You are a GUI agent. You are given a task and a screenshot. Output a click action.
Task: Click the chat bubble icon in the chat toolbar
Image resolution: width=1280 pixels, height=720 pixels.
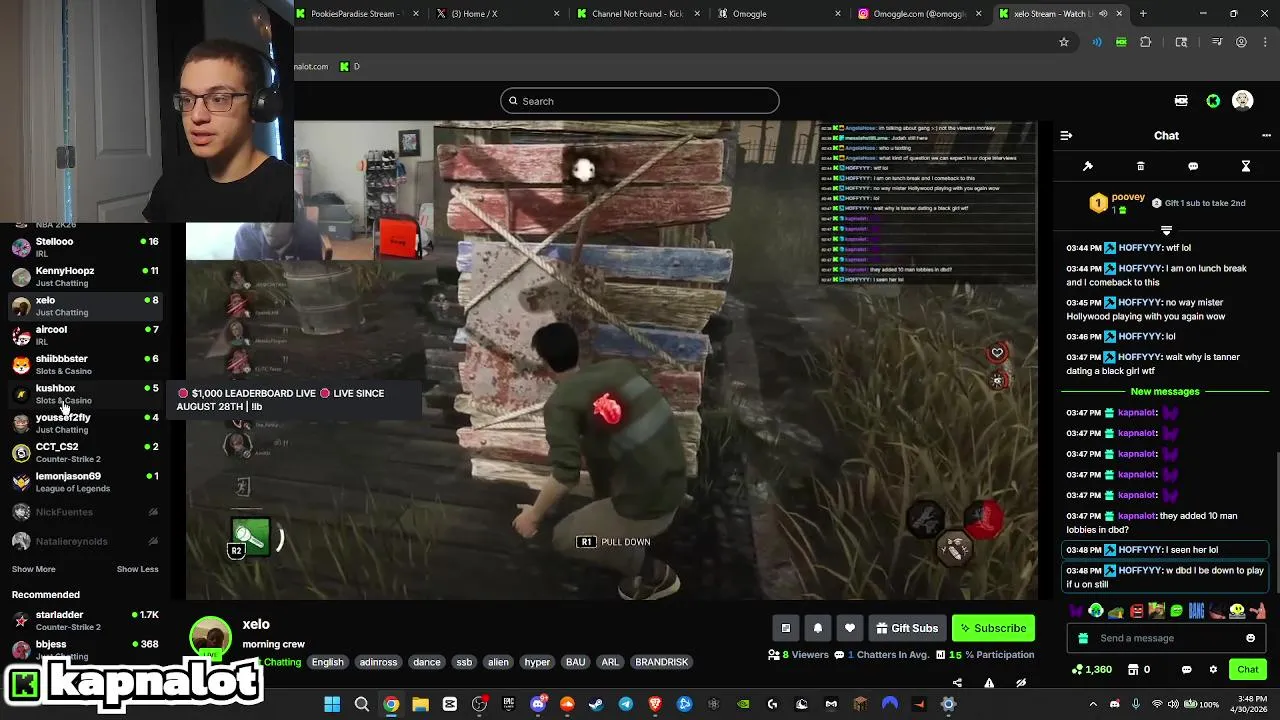click(1193, 166)
